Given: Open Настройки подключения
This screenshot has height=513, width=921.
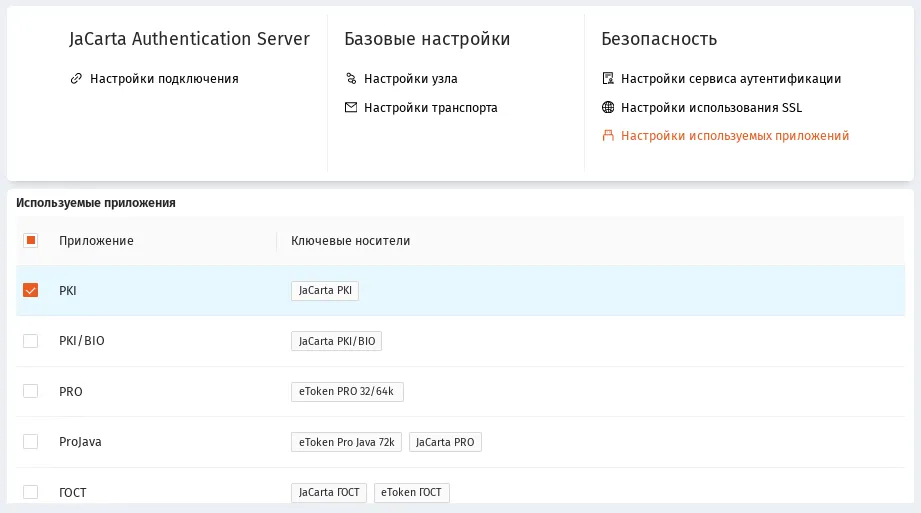Looking at the screenshot, I should pos(164,79).
